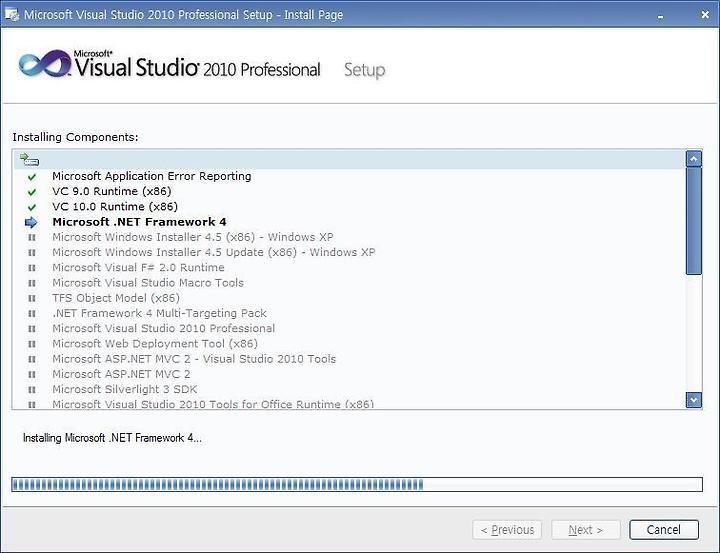
Task: Click the window title text Install Page
Action: tap(314, 15)
